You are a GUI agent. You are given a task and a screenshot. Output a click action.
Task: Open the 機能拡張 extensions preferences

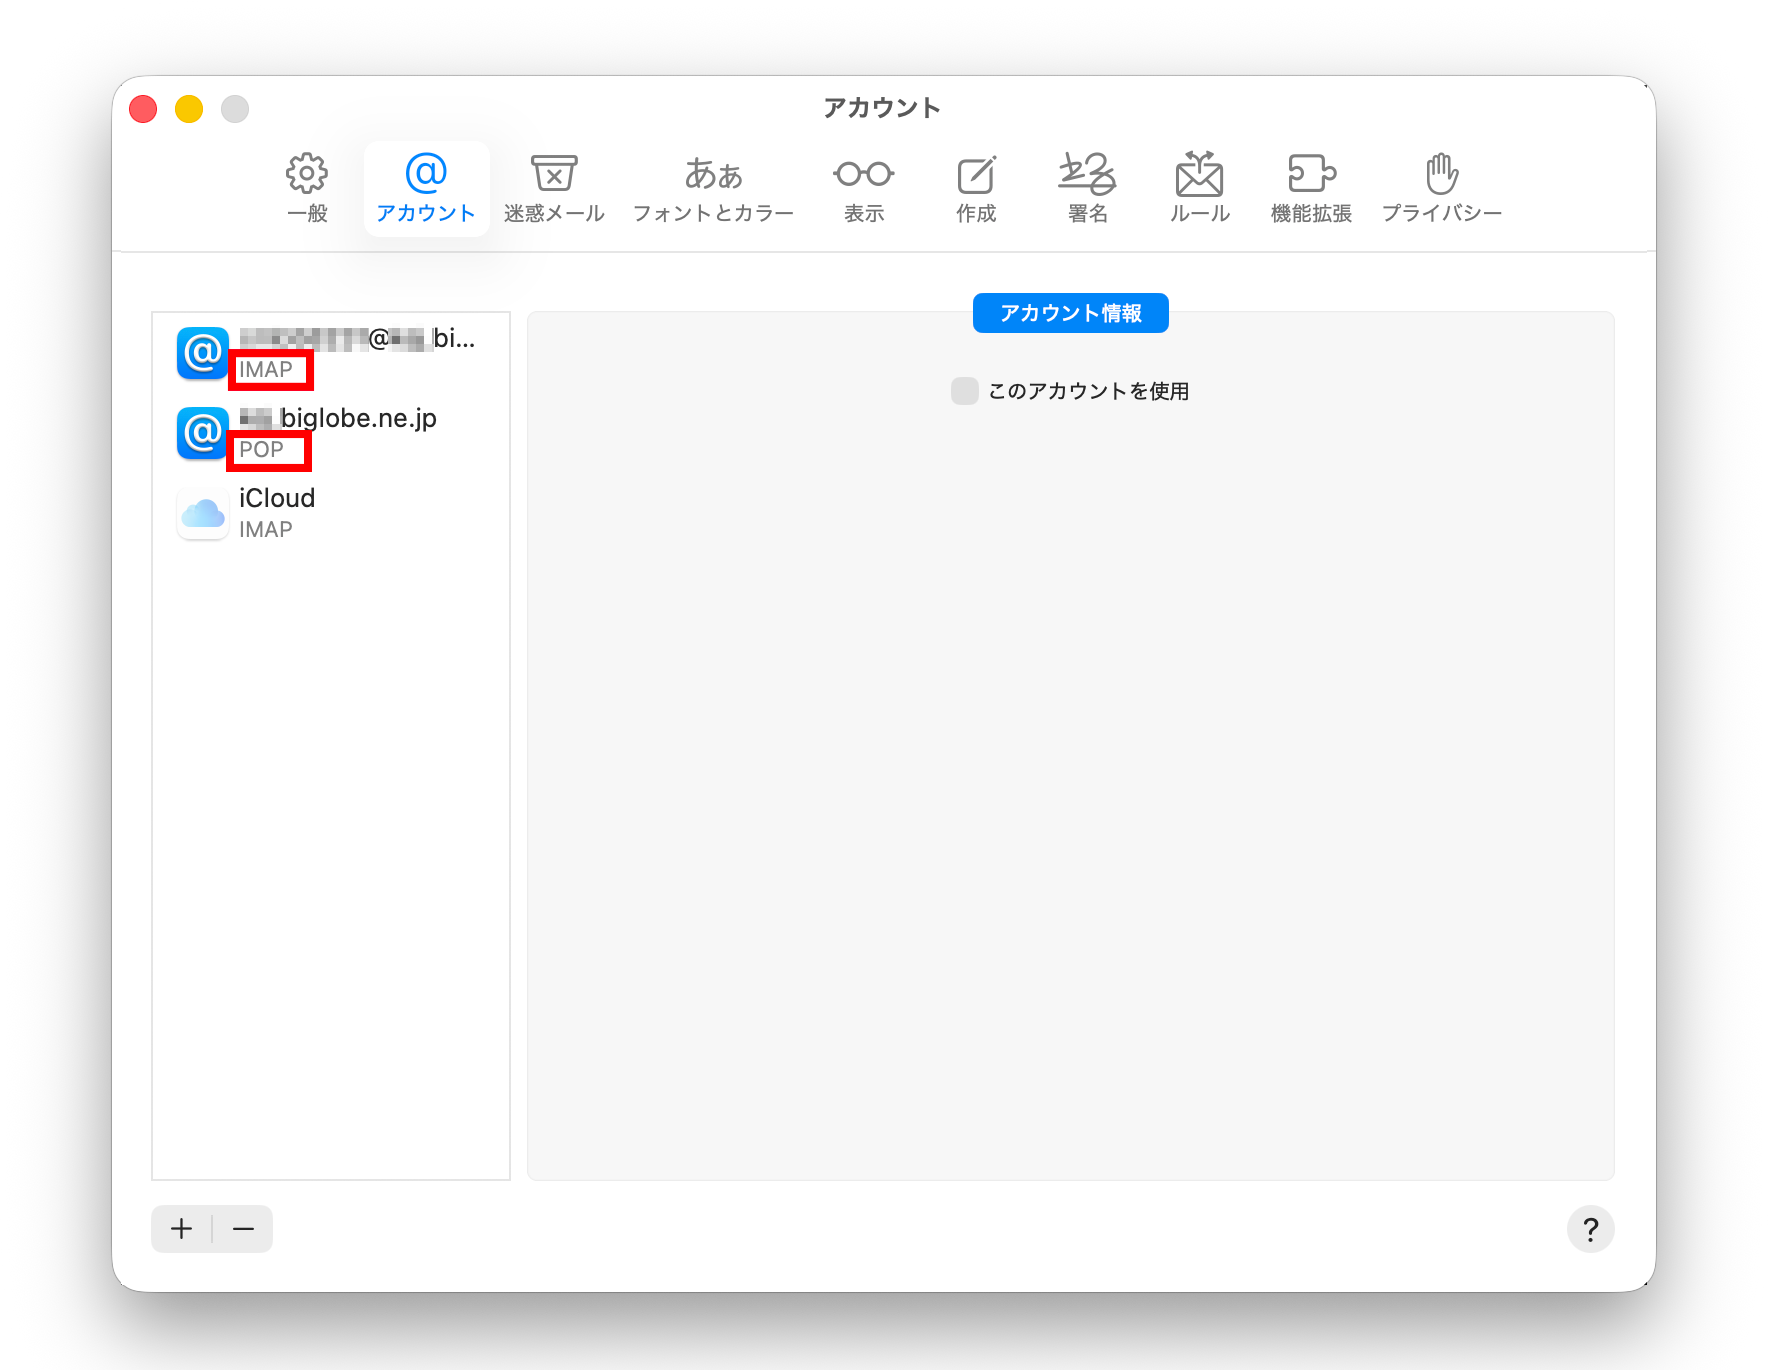[1311, 189]
